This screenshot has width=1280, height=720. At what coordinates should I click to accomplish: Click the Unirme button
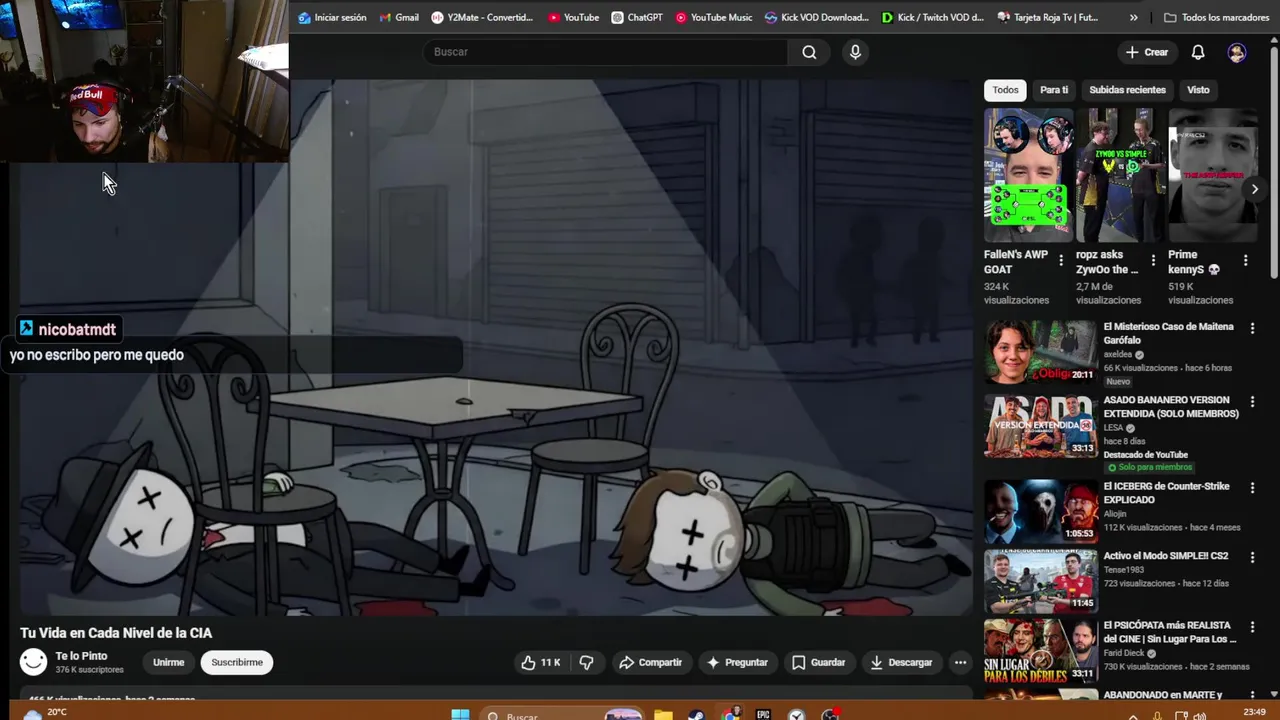tap(168, 662)
